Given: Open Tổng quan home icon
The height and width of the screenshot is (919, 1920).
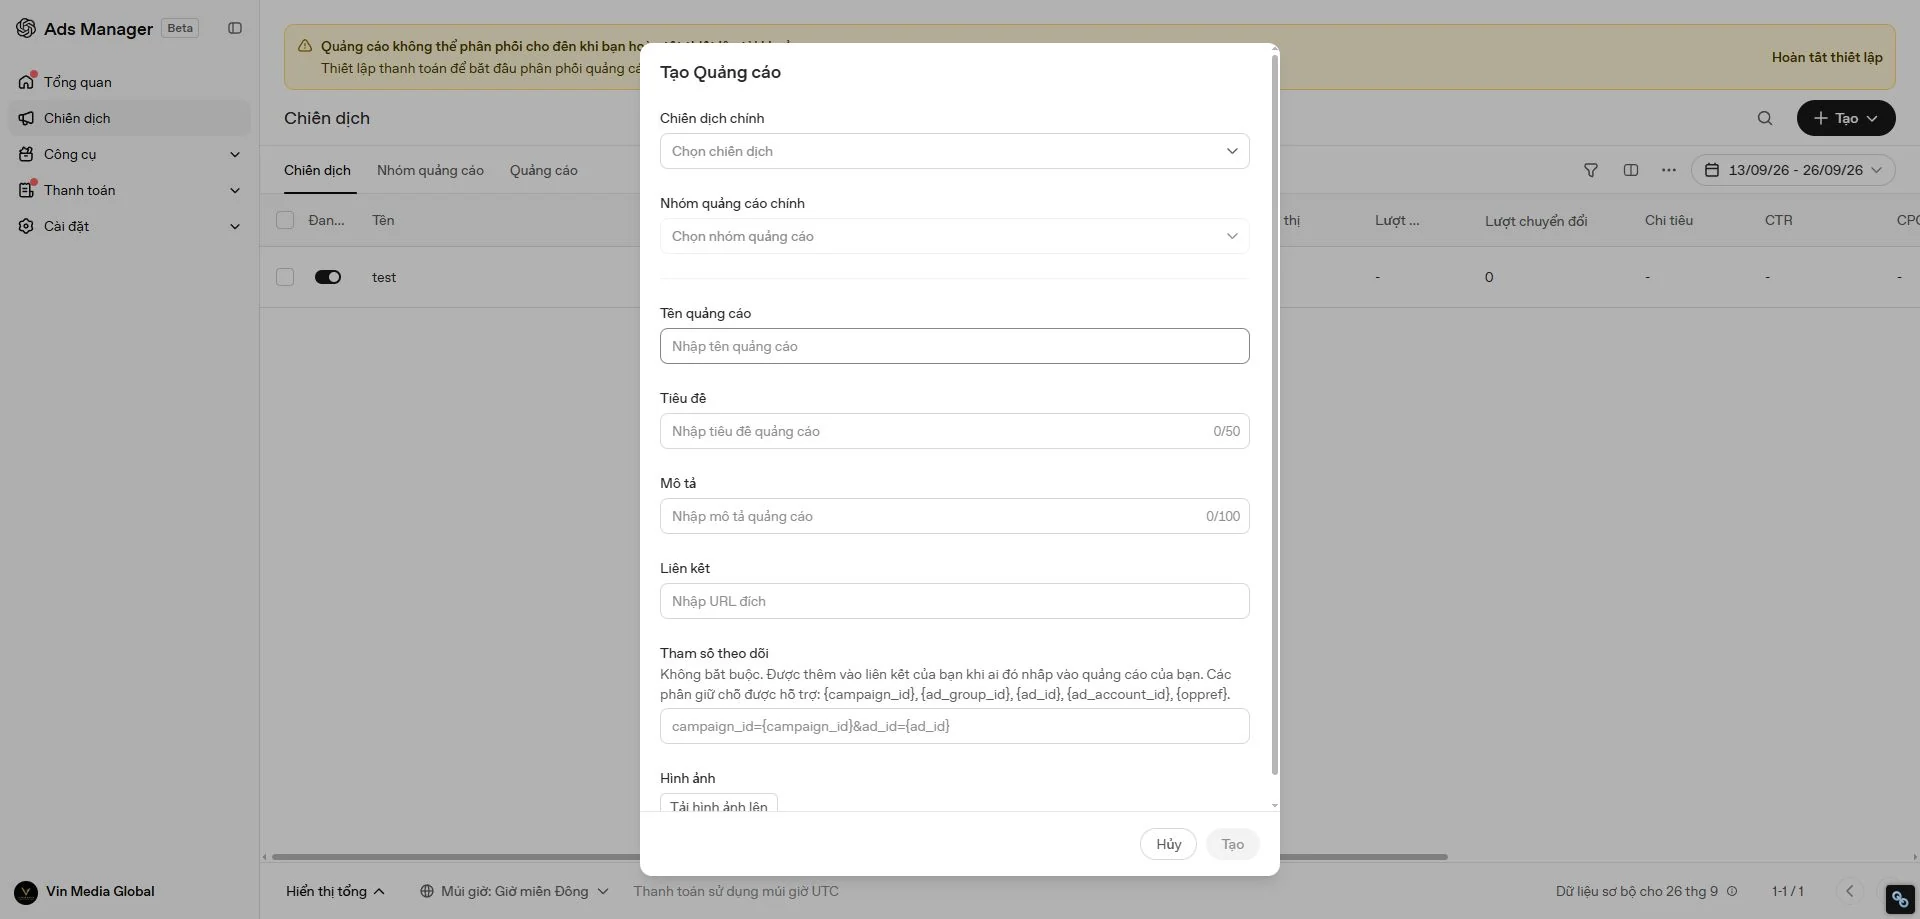Looking at the screenshot, I should coord(26,82).
